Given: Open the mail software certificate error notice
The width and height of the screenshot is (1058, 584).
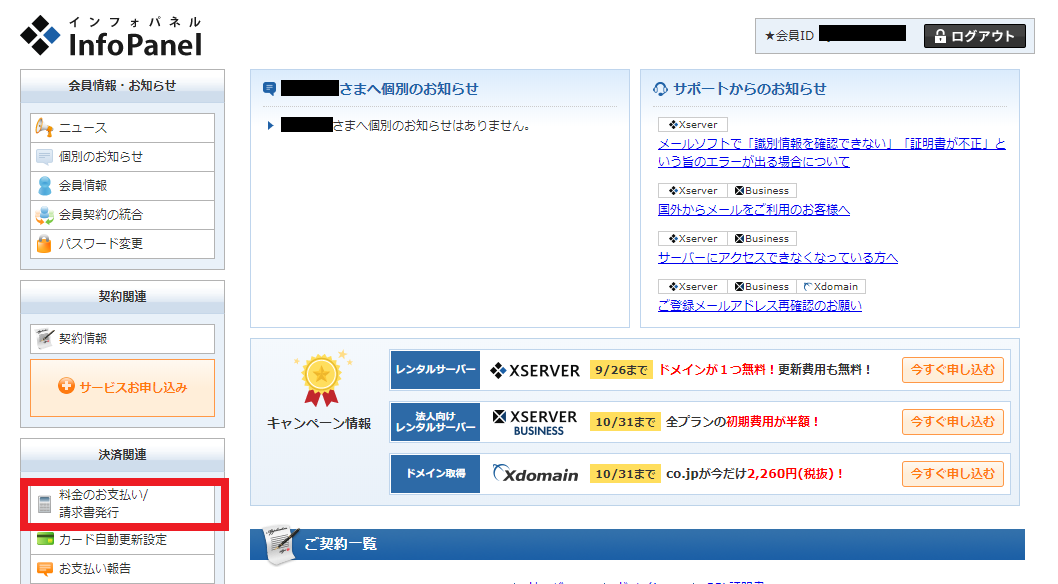Looking at the screenshot, I should click(830, 153).
